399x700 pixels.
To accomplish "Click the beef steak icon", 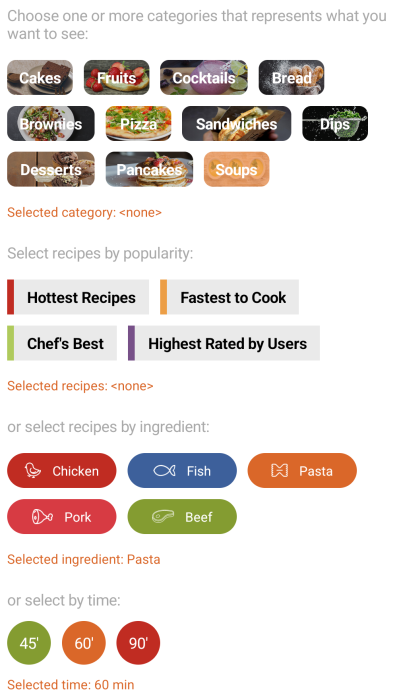I will 163,517.
